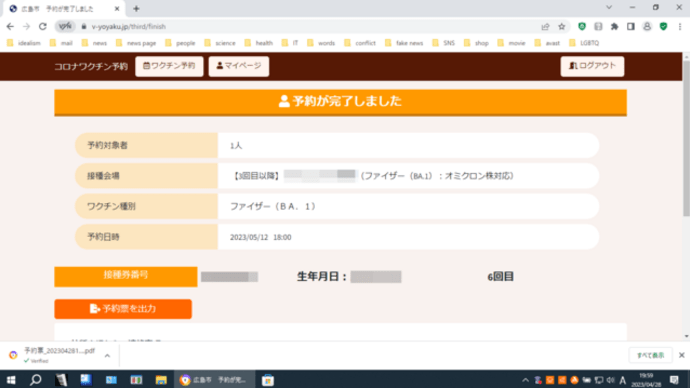The image size is (690, 388).
Task: Open the browser three-dot menu
Action: click(x=680, y=26)
